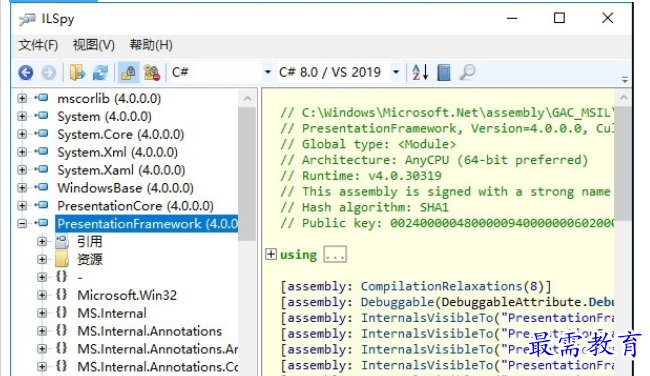Toggle show all types and members
The width and height of the screenshot is (650, 376).
pyautogui.click(x=152, y=73)
